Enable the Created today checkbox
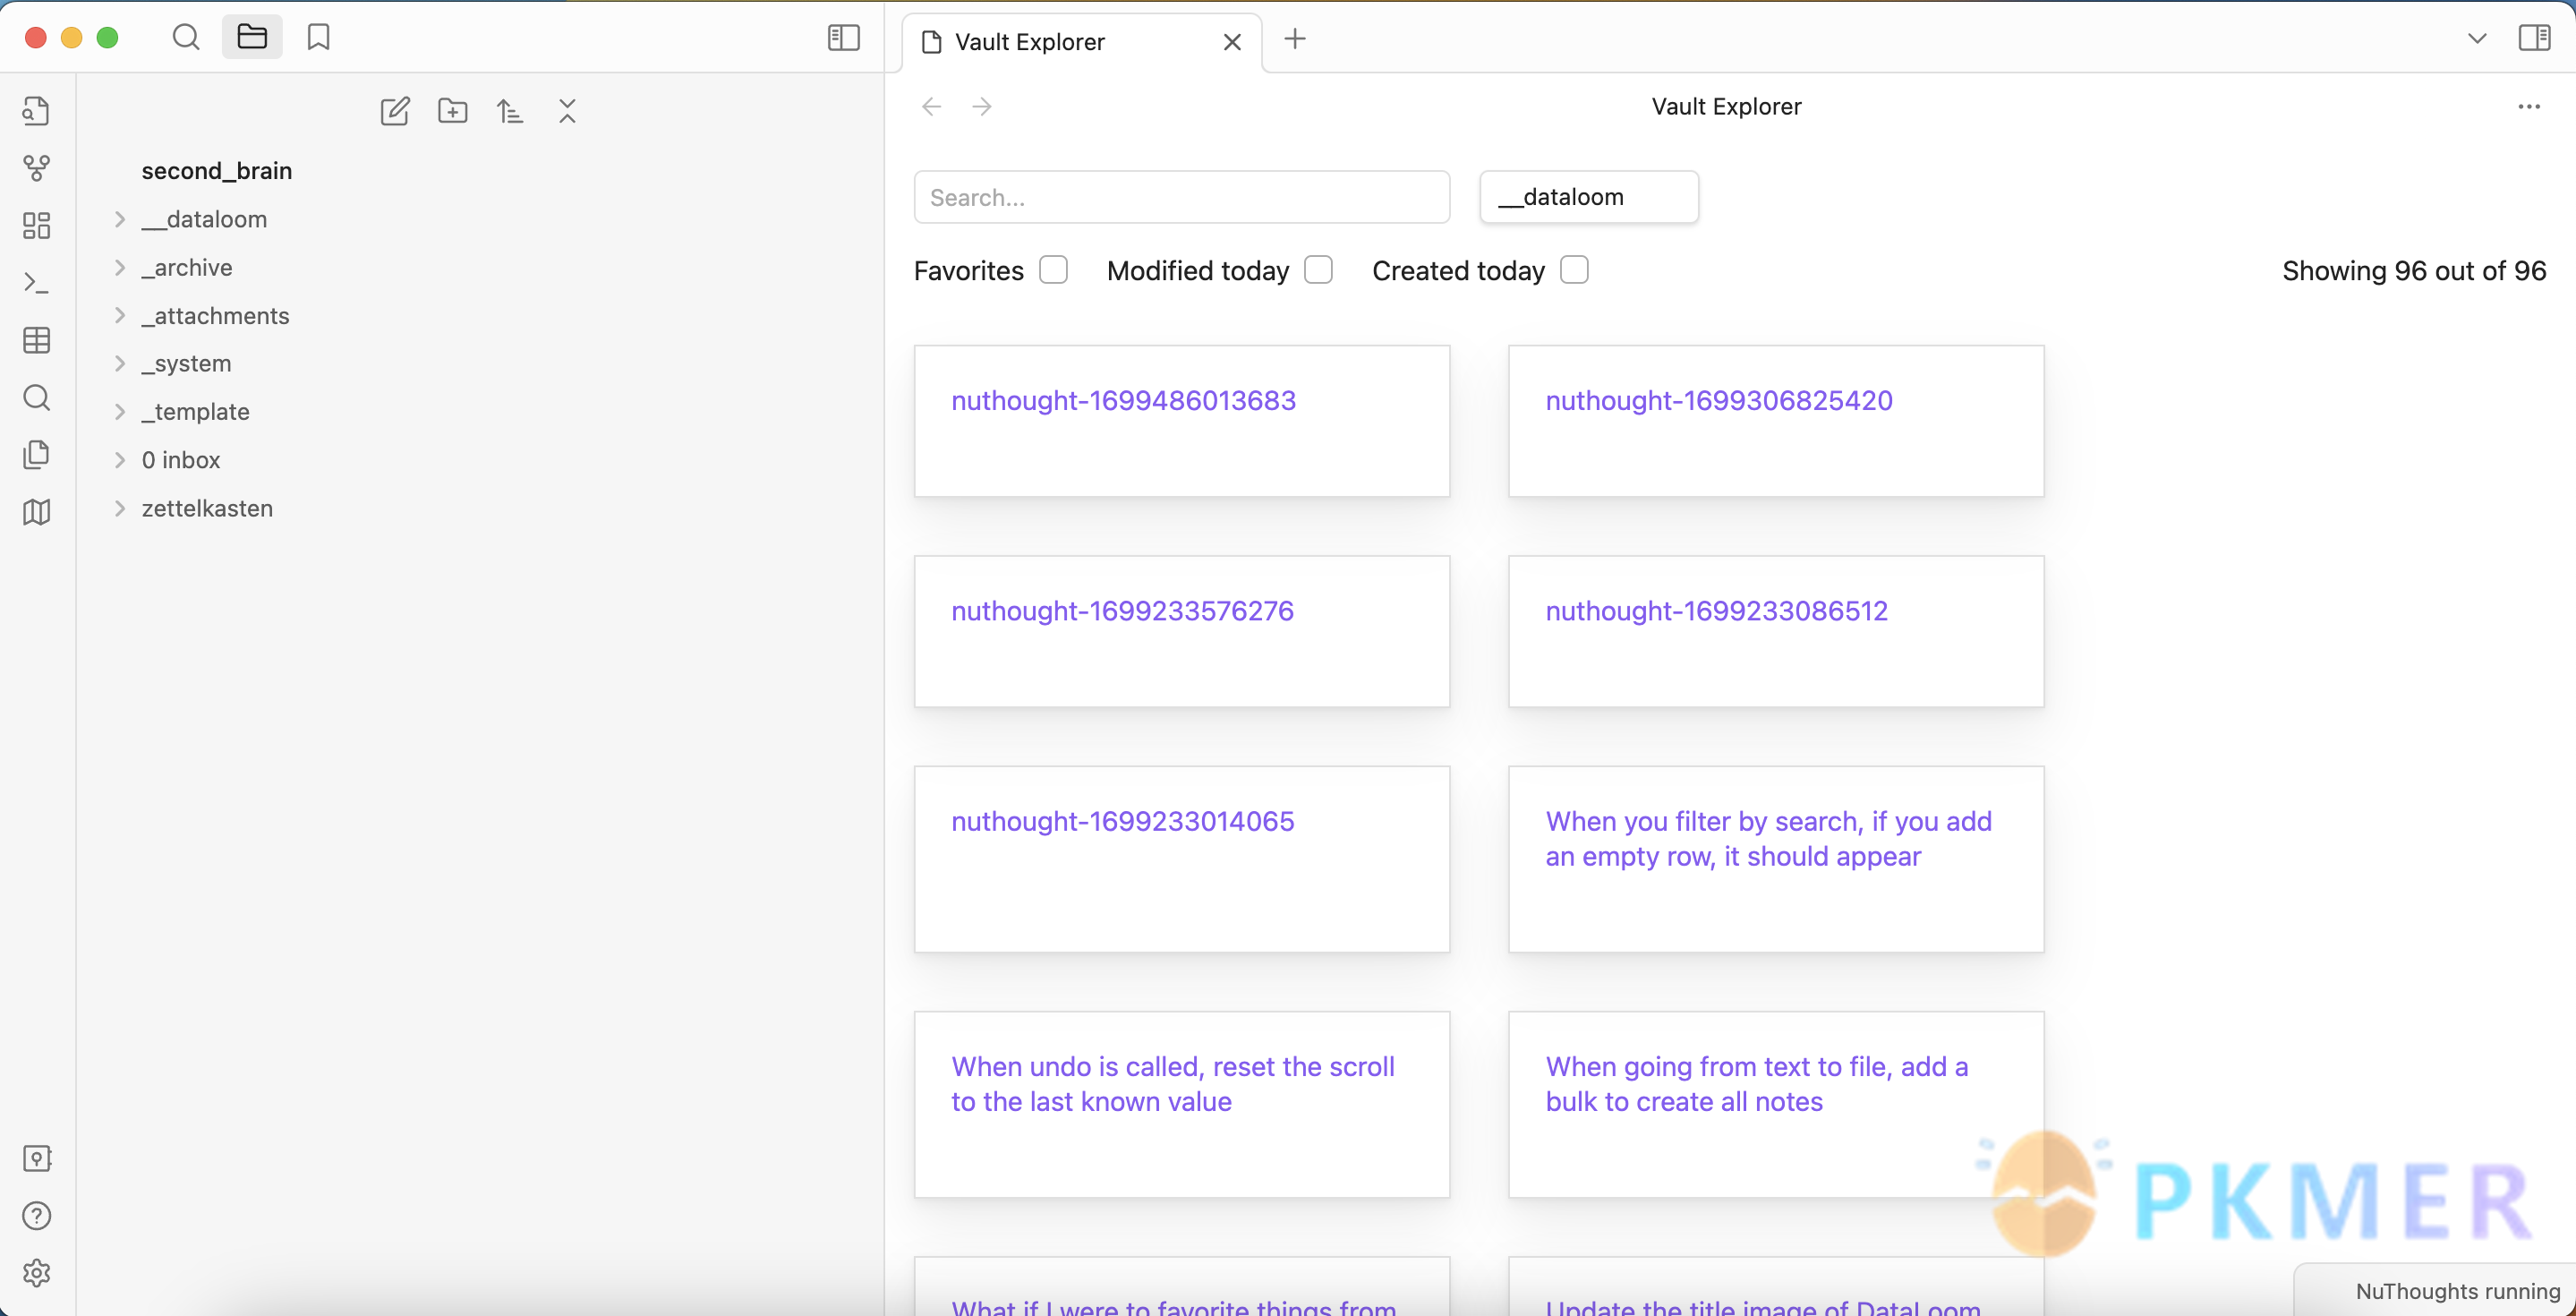Screen dimensions: 2576x1316 1575,270
